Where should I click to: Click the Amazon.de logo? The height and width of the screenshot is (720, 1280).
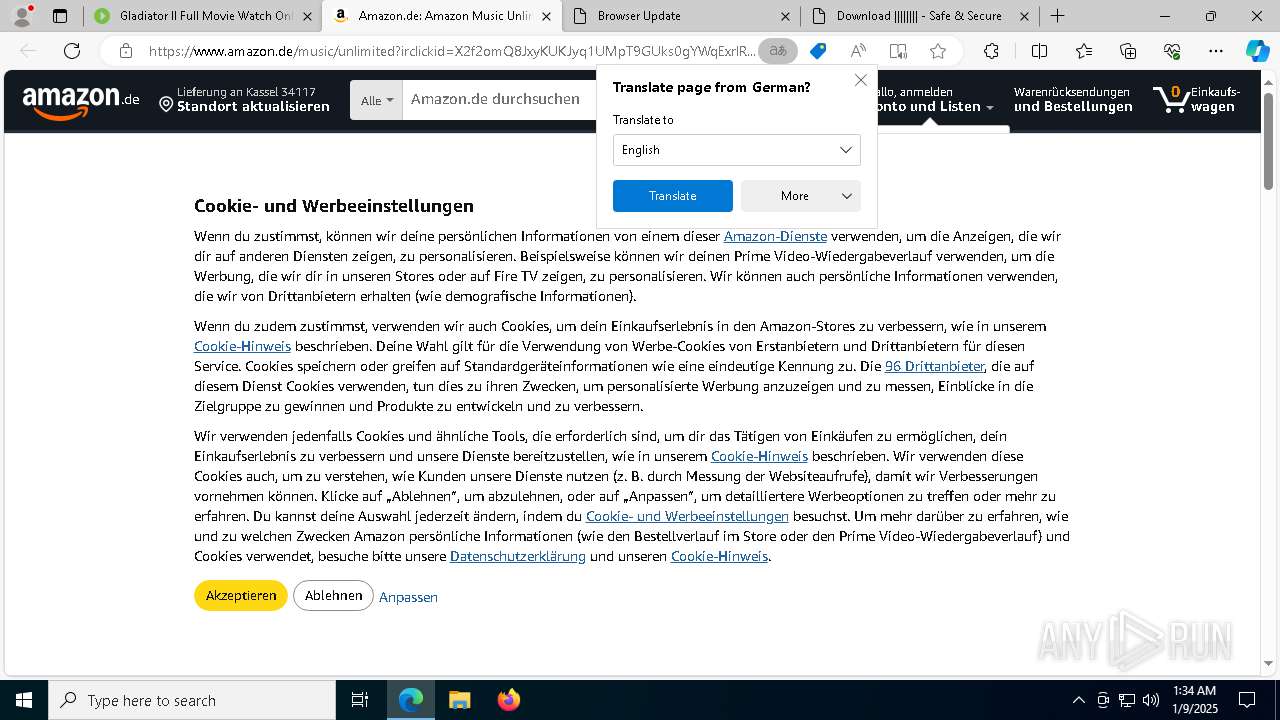(81, 101)
